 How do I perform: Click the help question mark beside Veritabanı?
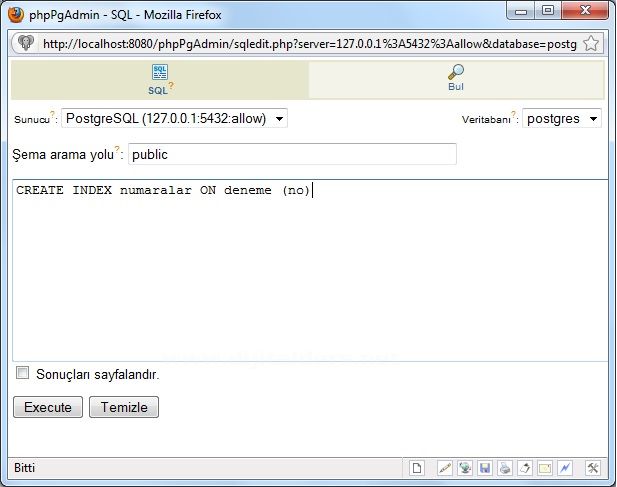pyautogui.click(x=513, y=114)
